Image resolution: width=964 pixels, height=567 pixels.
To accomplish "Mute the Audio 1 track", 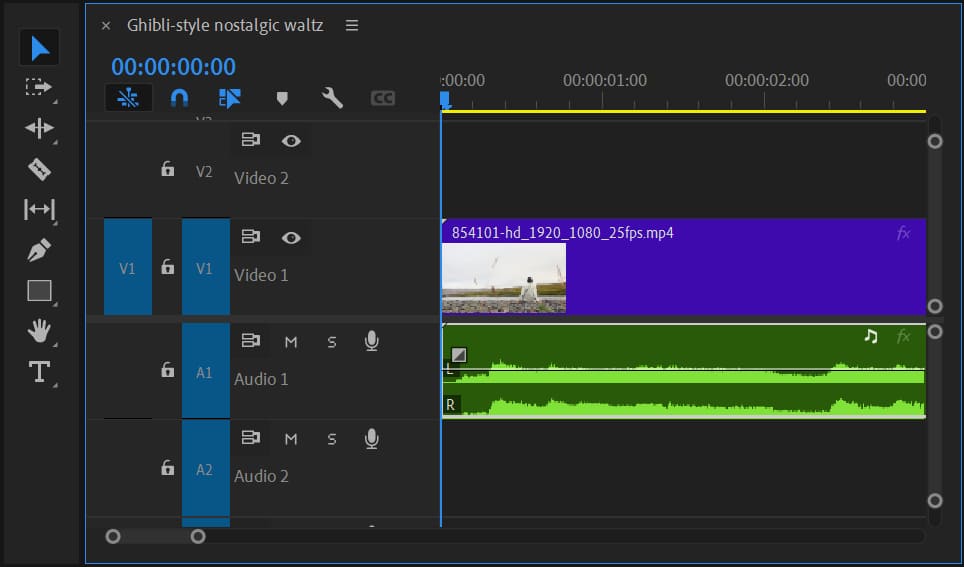I will pyautogui.click(x=291, y=342).
